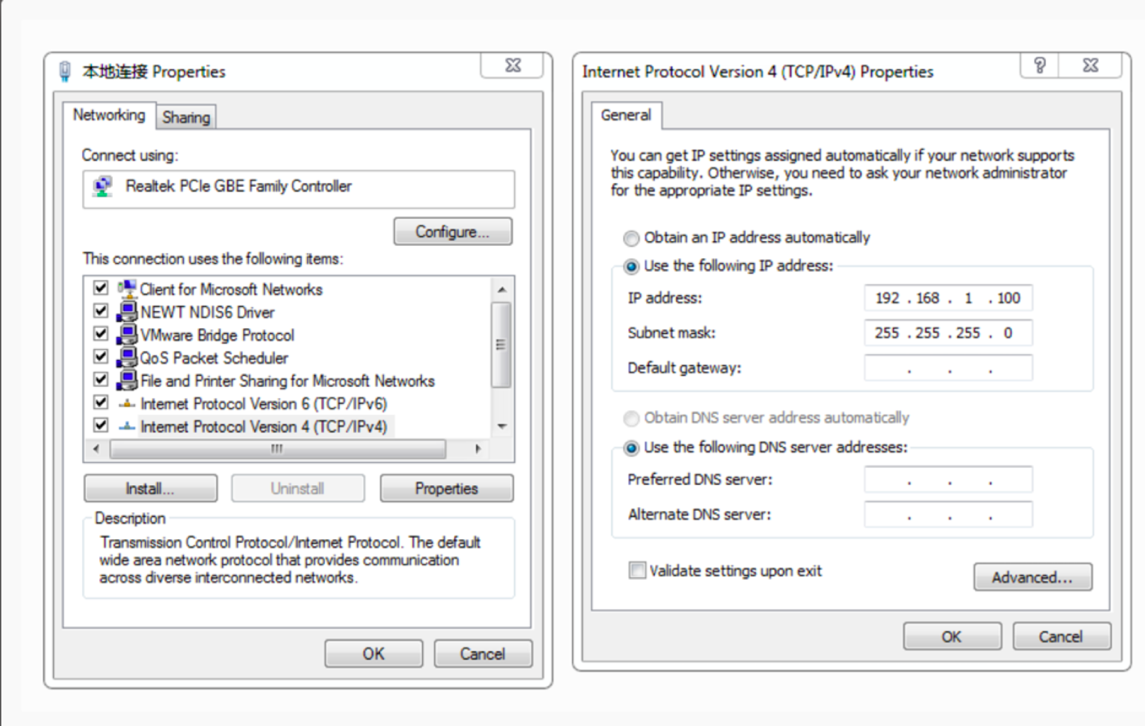Close the IPv4 Properties window
The width and height of the screenshot is (1145, 726).
coord(1090,66)
